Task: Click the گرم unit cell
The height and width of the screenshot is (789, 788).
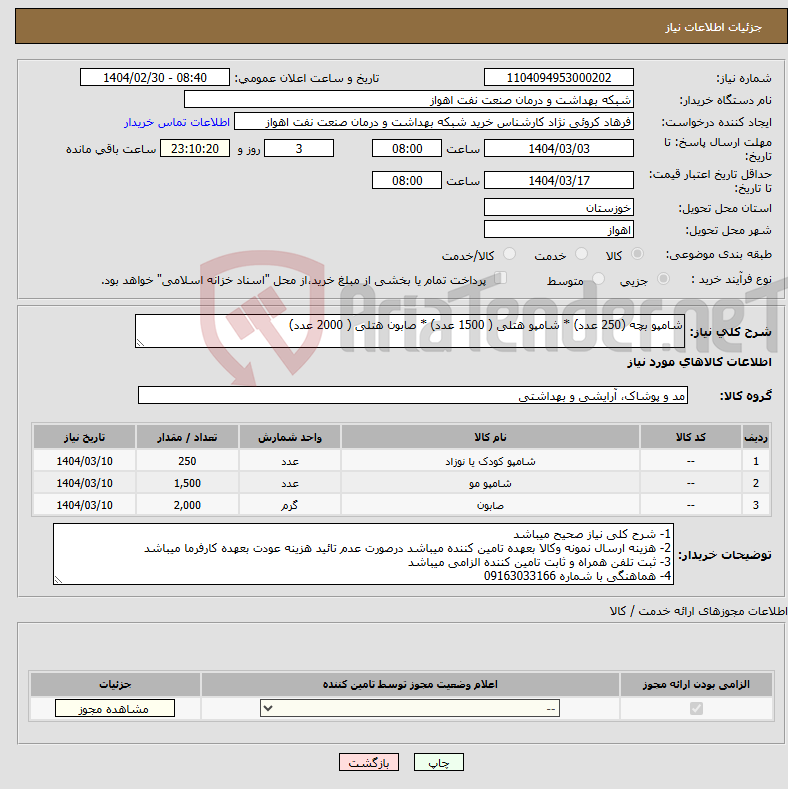Action: [290, 505]
